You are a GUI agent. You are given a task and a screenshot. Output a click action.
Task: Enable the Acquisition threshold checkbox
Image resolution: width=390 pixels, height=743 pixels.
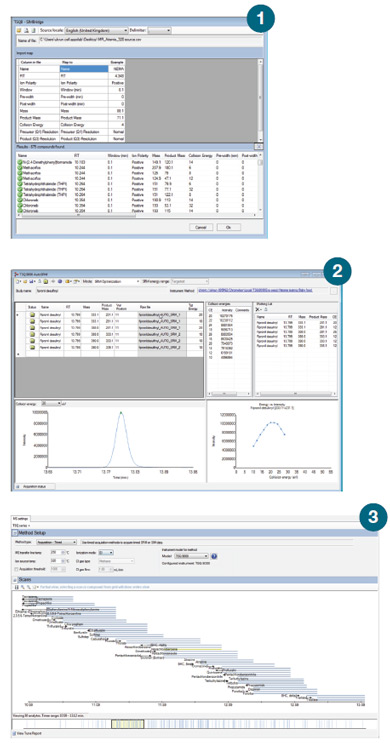17,569
